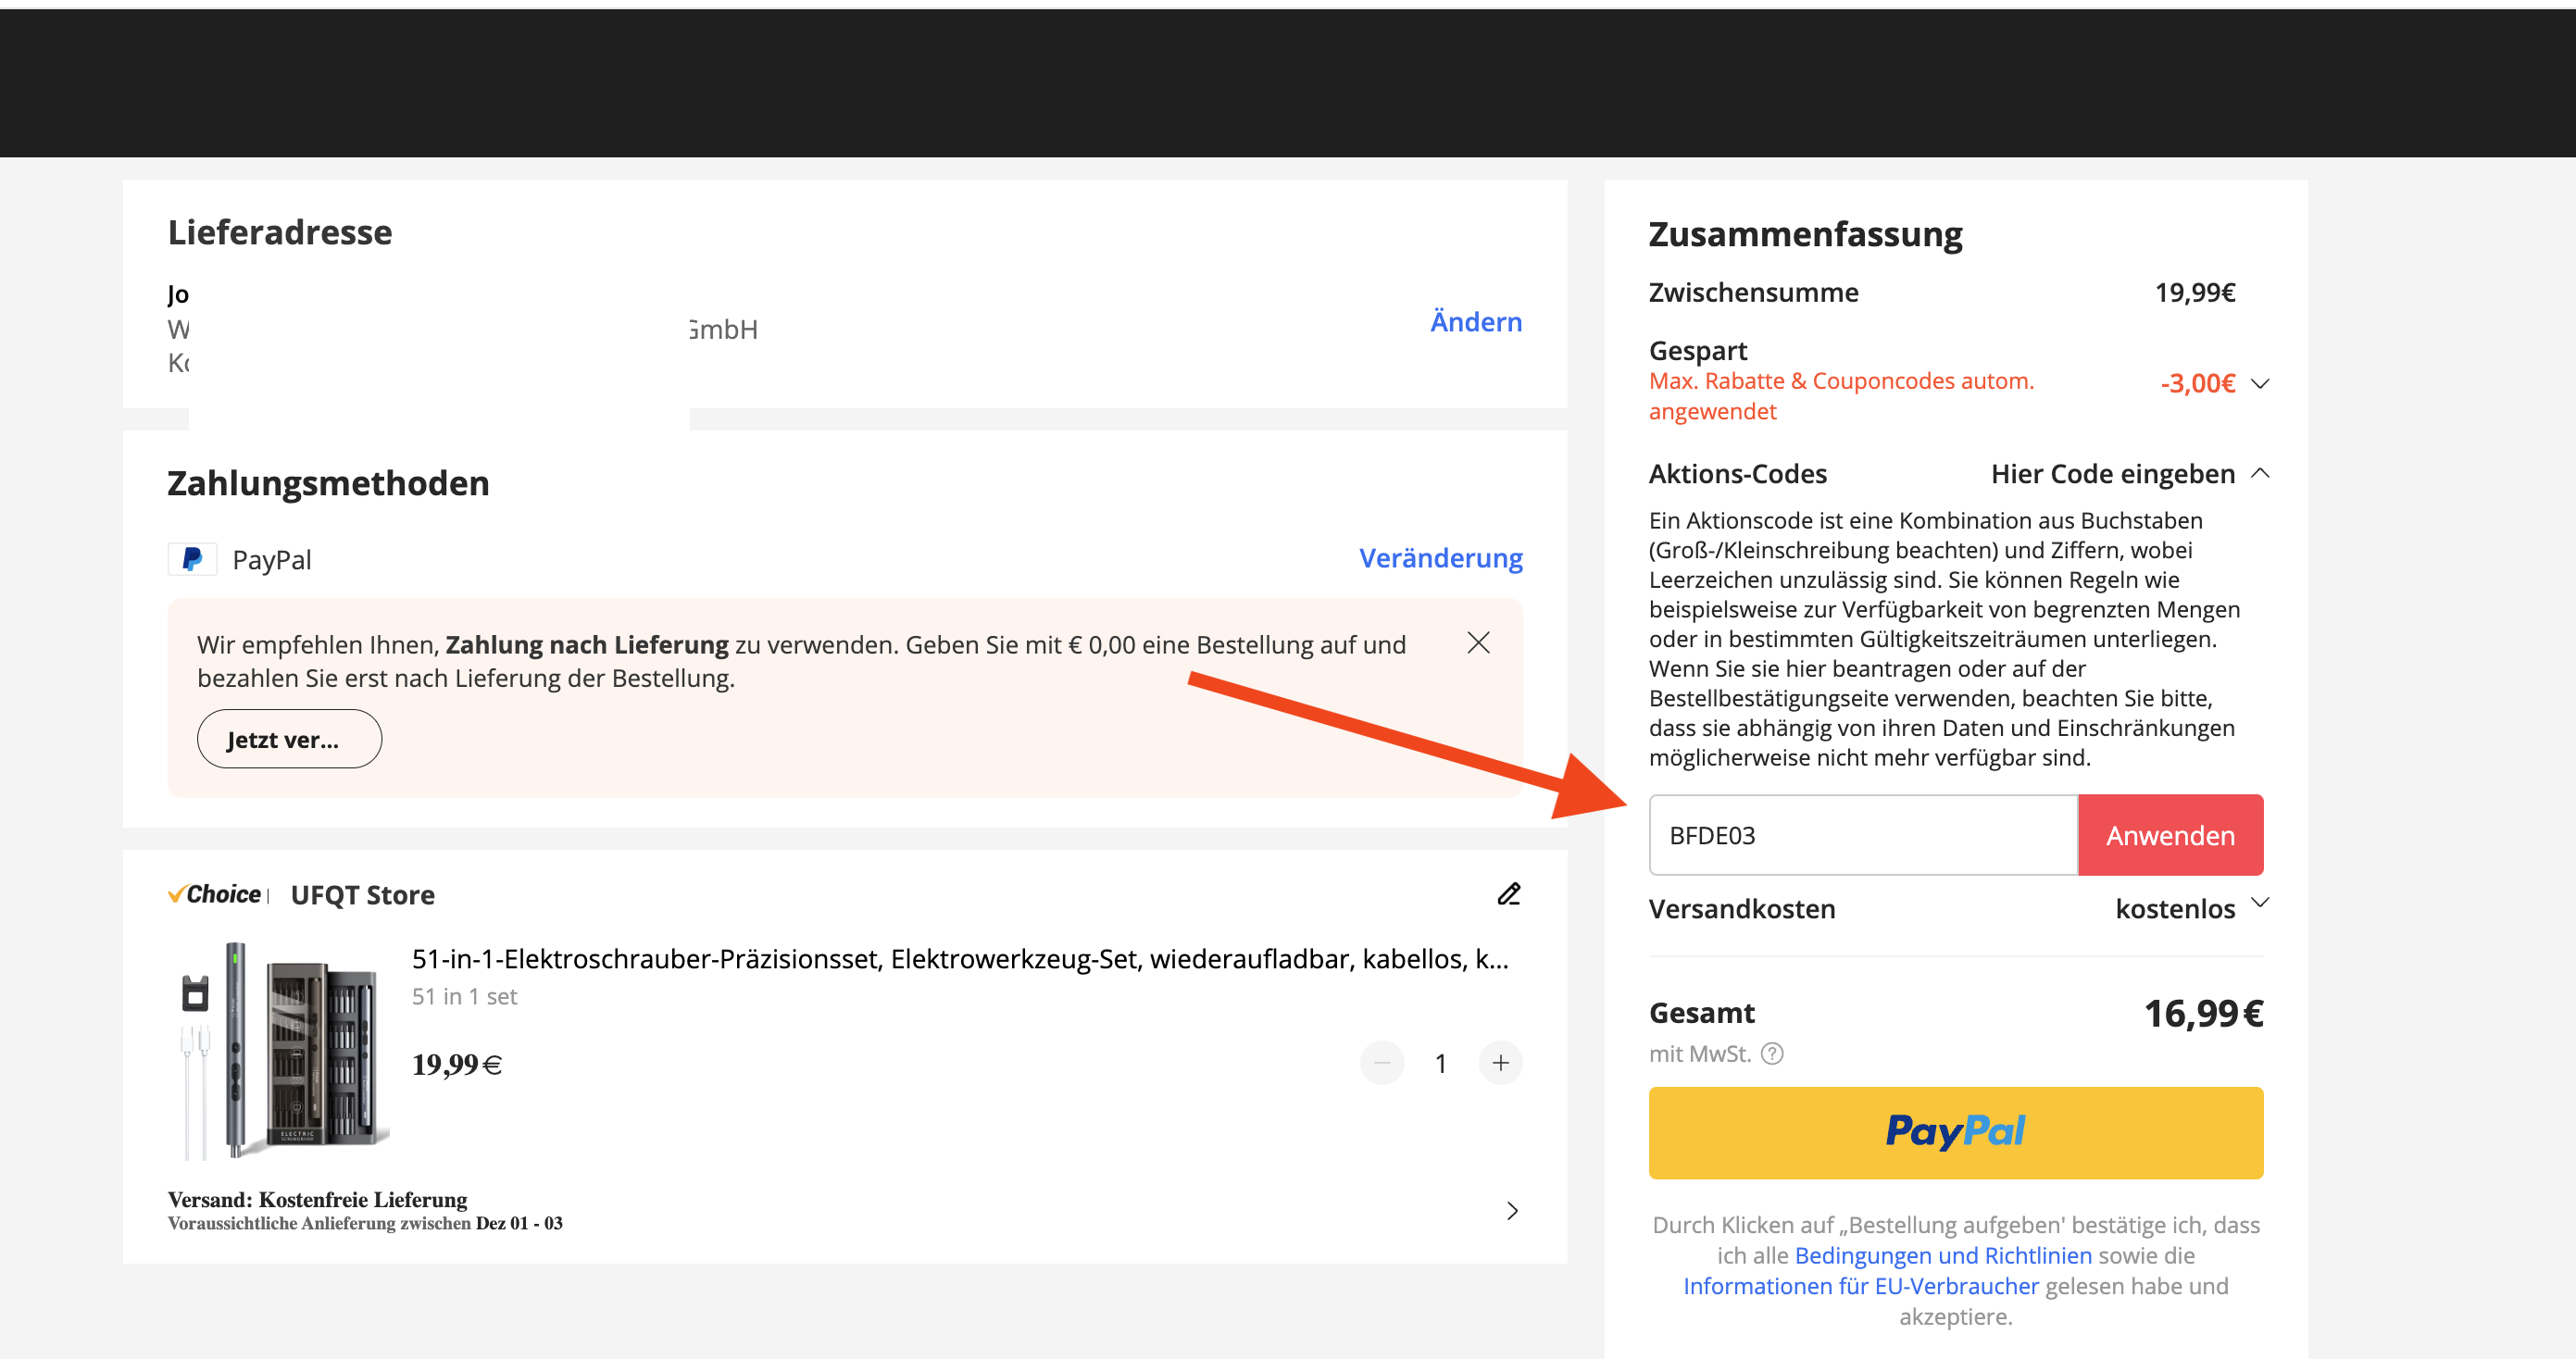Increase item quantity with plus button

click(x=1500, y=1063)
